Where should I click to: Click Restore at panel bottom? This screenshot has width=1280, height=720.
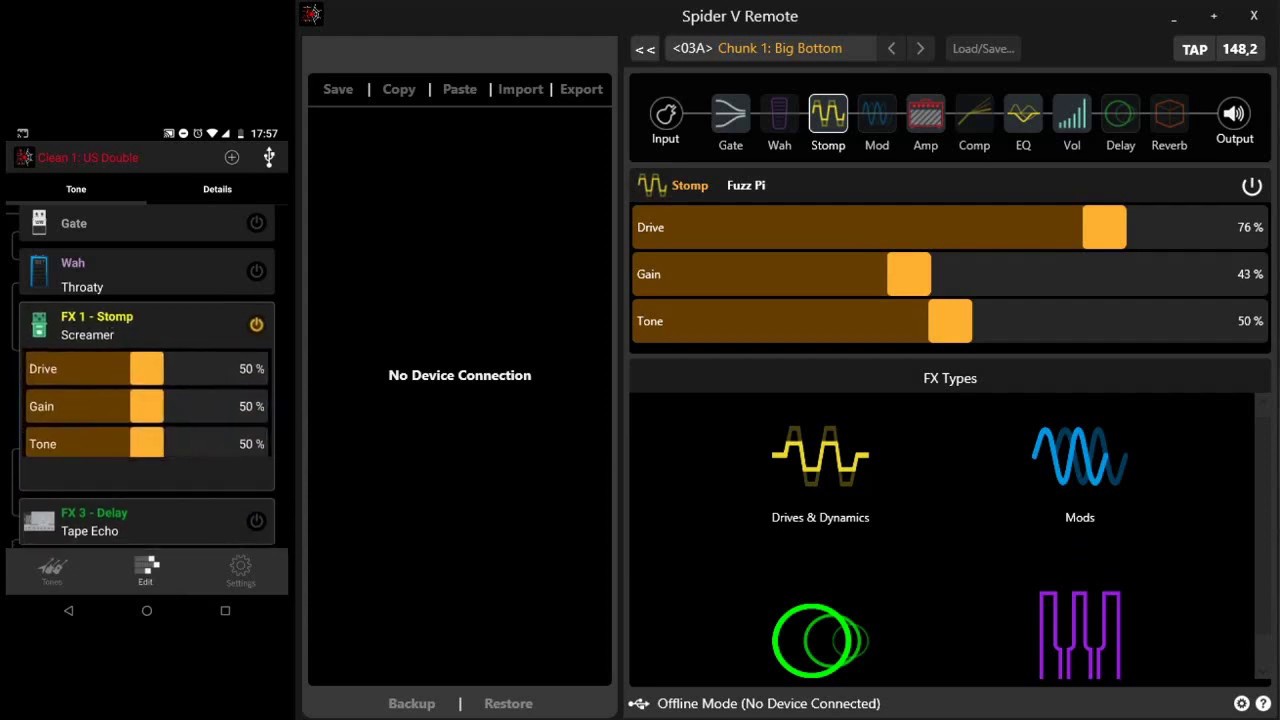(508, 703)
